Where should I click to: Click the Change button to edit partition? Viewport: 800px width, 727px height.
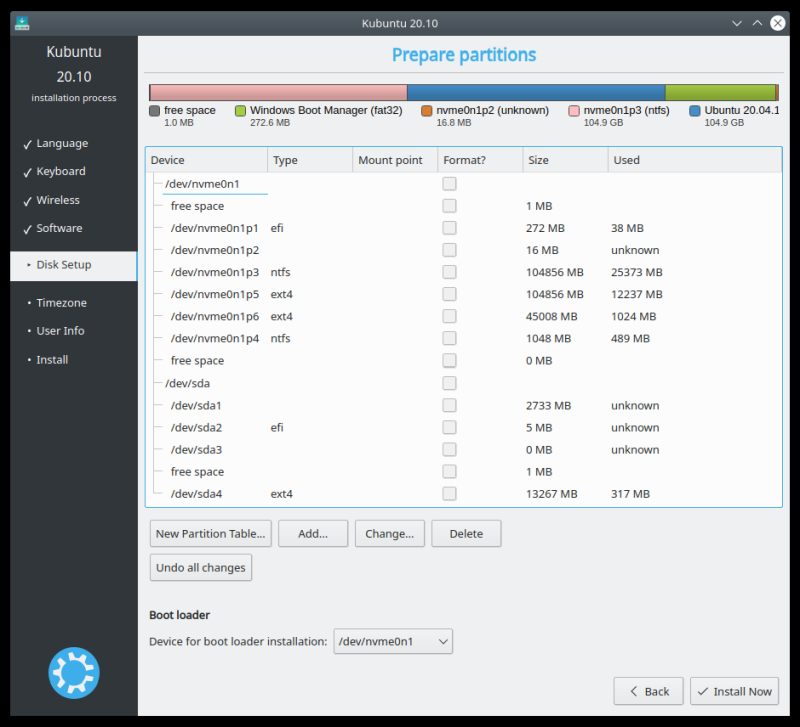pos(389,533)
